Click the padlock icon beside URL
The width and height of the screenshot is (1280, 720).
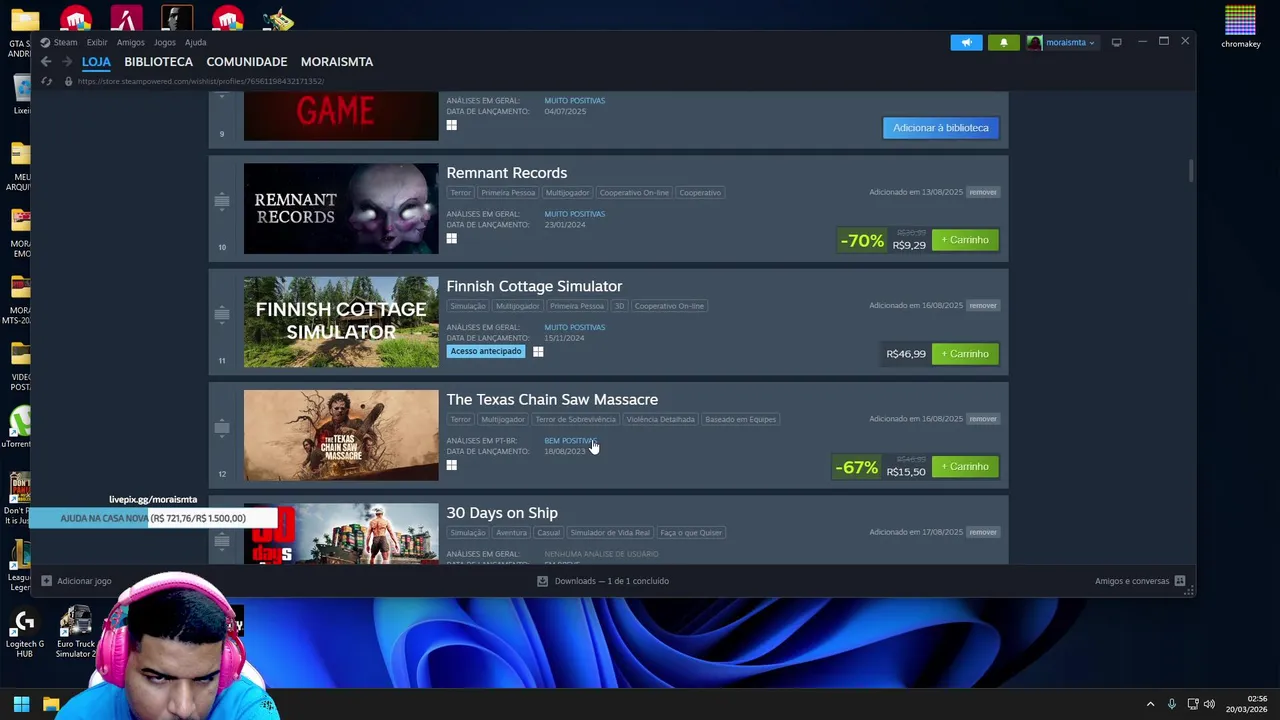[x=68, y=81]
